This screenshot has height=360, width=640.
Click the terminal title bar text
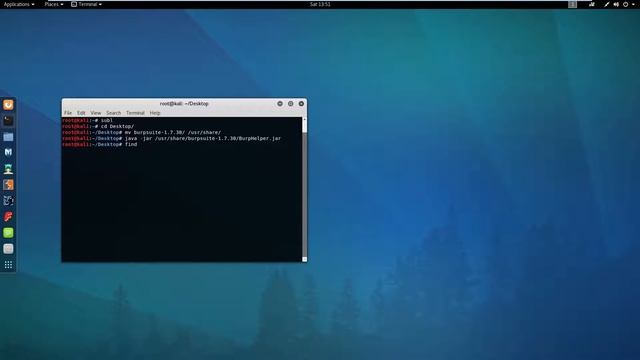click(184, 104)
